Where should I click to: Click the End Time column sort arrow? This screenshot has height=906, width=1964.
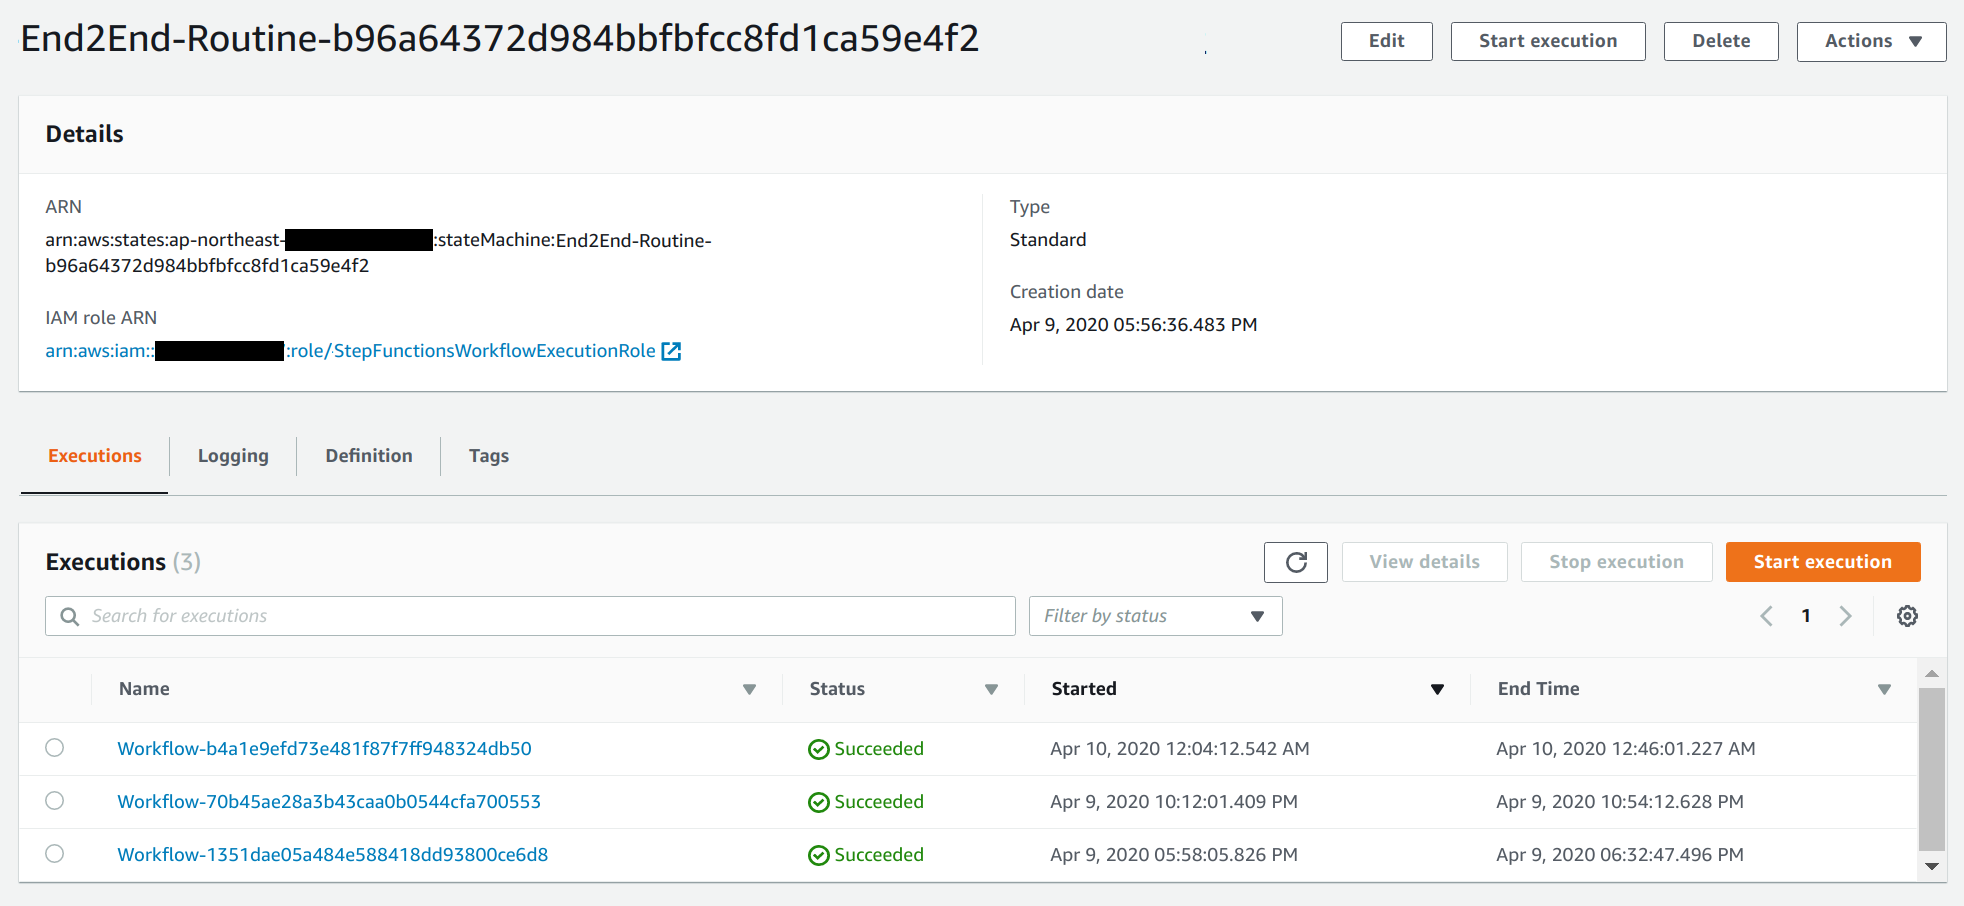(1885, 689)
